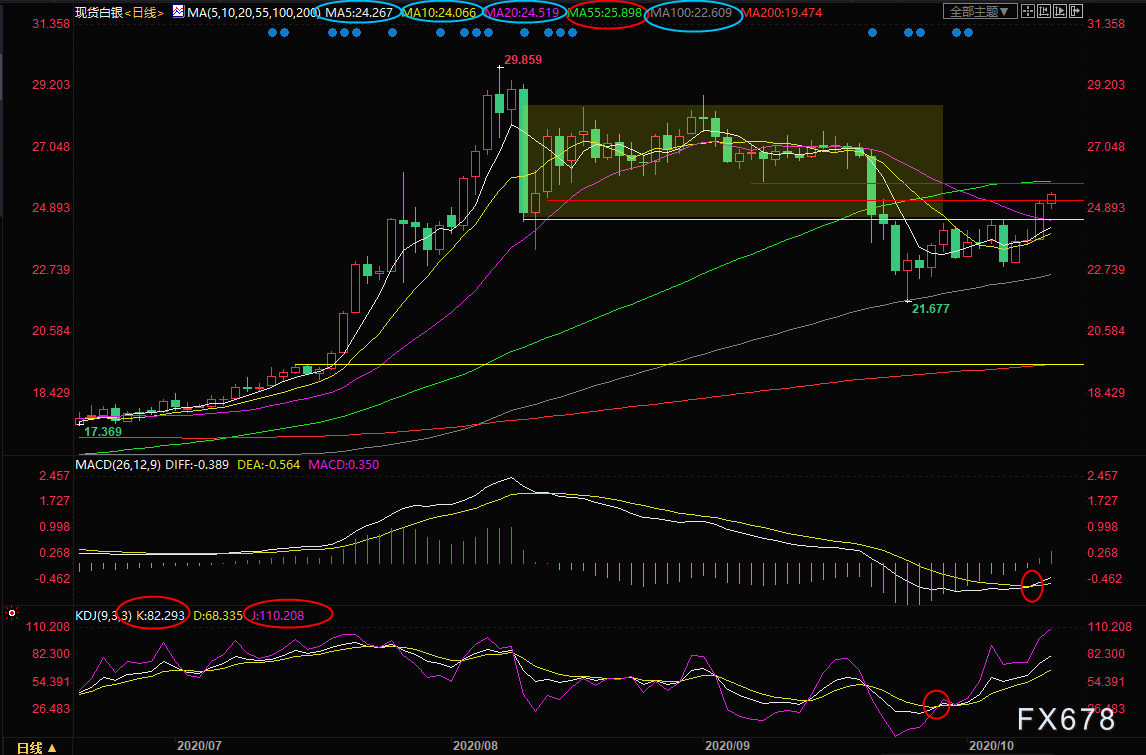Screen dimensions: 1146x755
Task: Click the play-style icon in top-right toolbar
Action: click(1061, 12)
